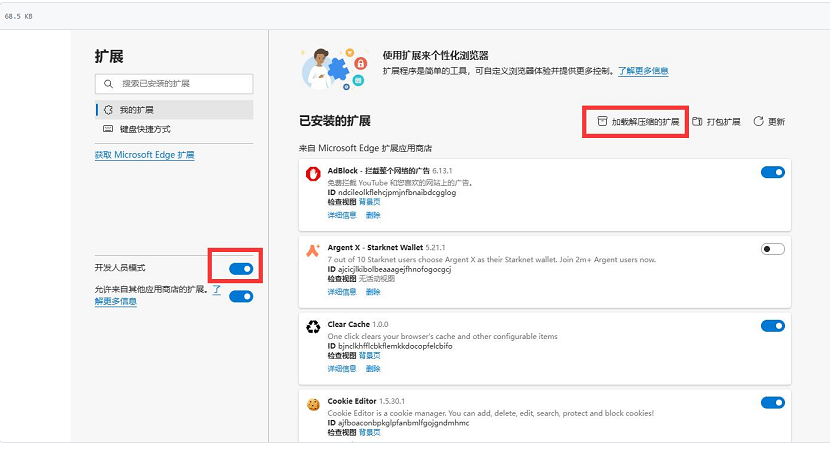Click the Argent X extension logo

[x=312, y=250]
